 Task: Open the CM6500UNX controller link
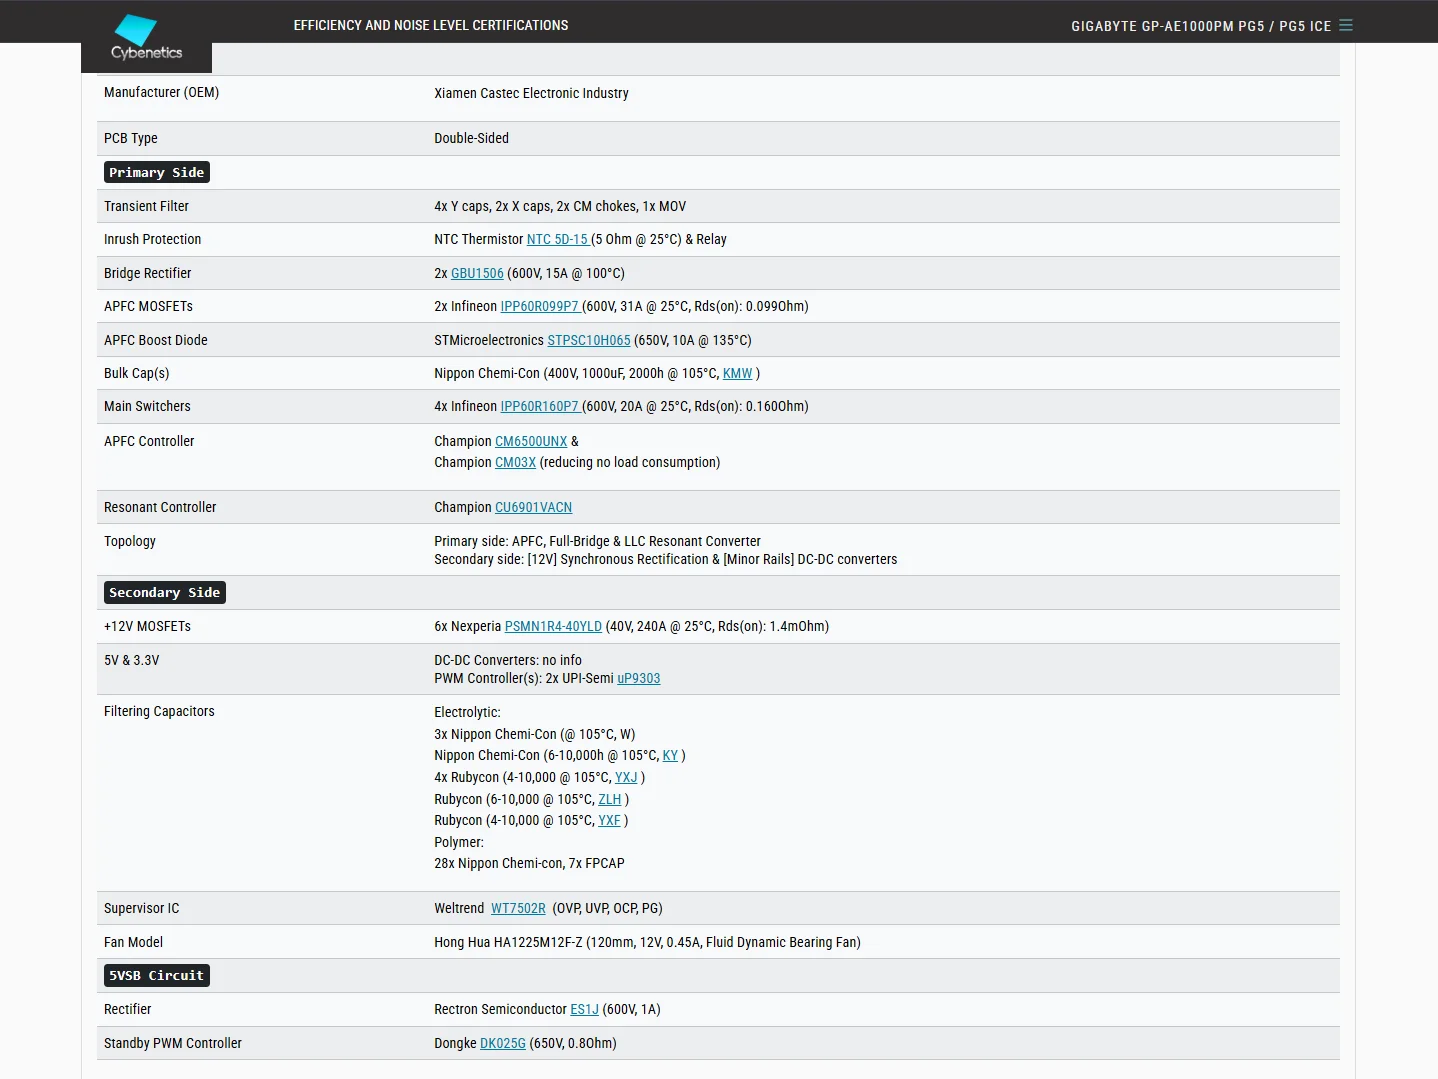point(531,441)
